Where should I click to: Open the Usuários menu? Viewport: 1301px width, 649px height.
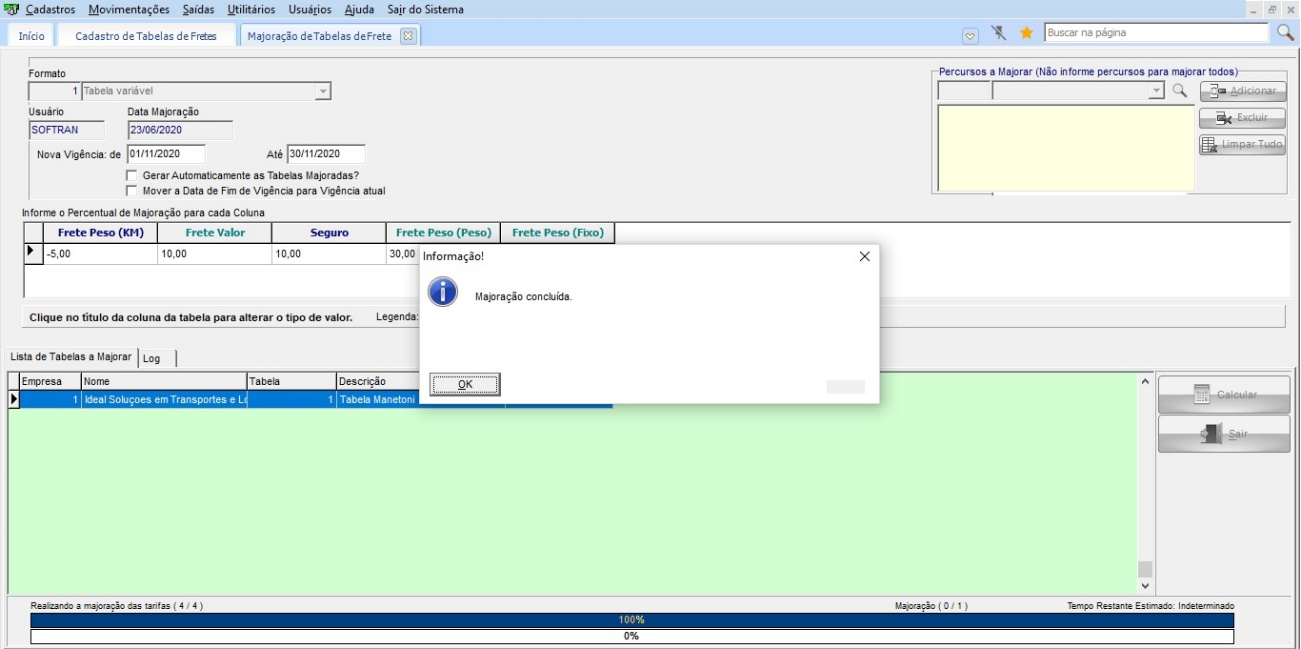310,9
